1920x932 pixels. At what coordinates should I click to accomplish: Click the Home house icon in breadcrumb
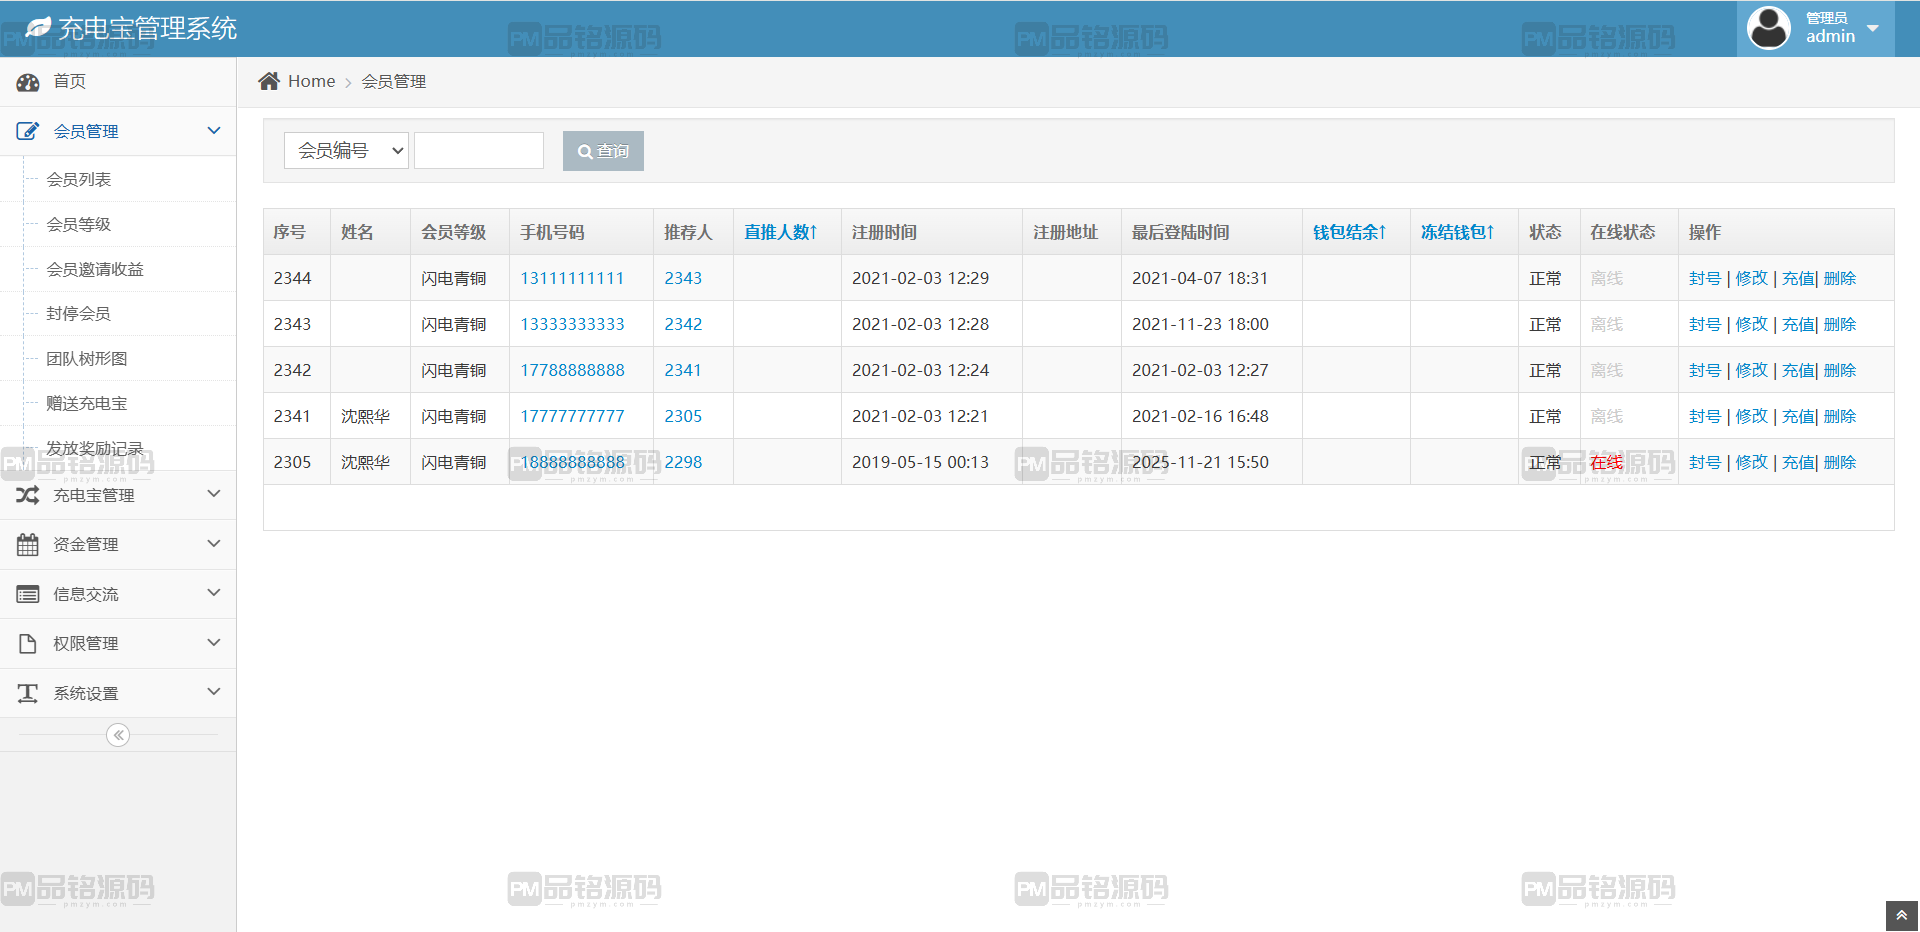pyautogui.click(x=269, y=81)
